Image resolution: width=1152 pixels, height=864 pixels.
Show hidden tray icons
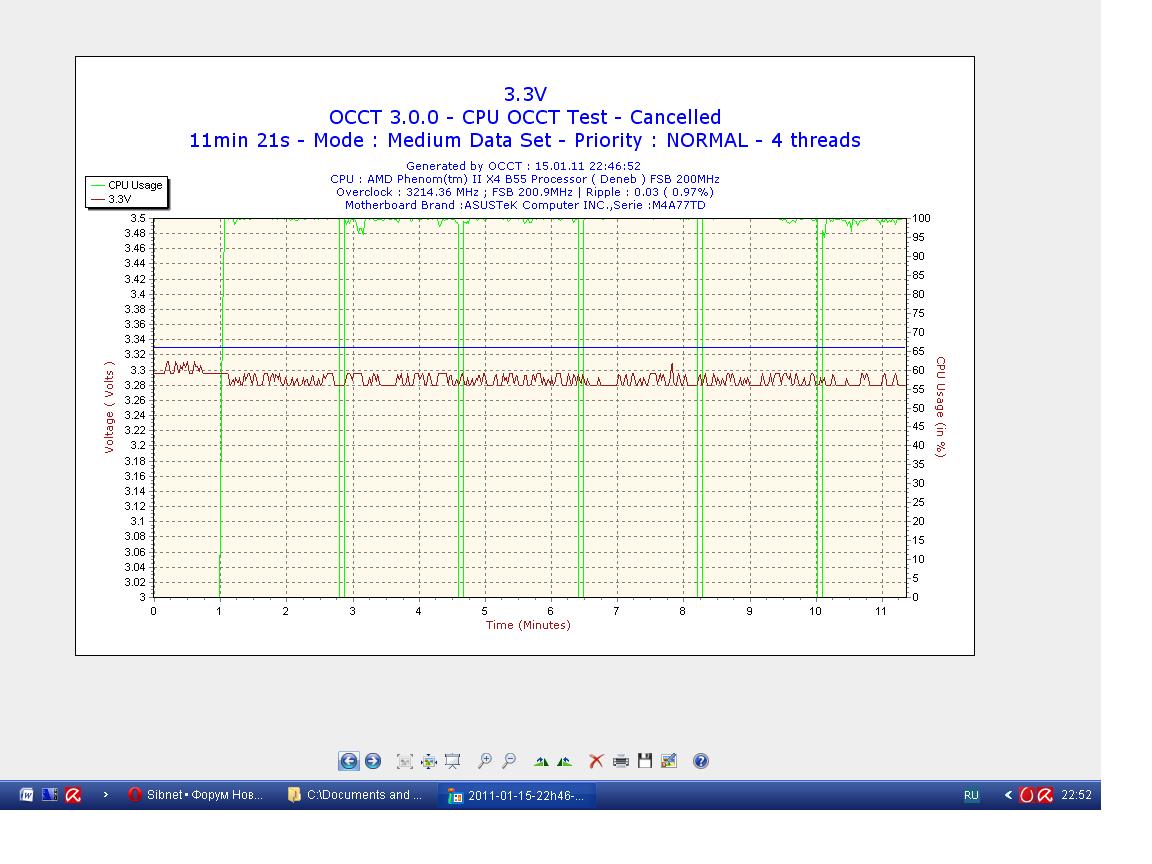point(1008,795)
